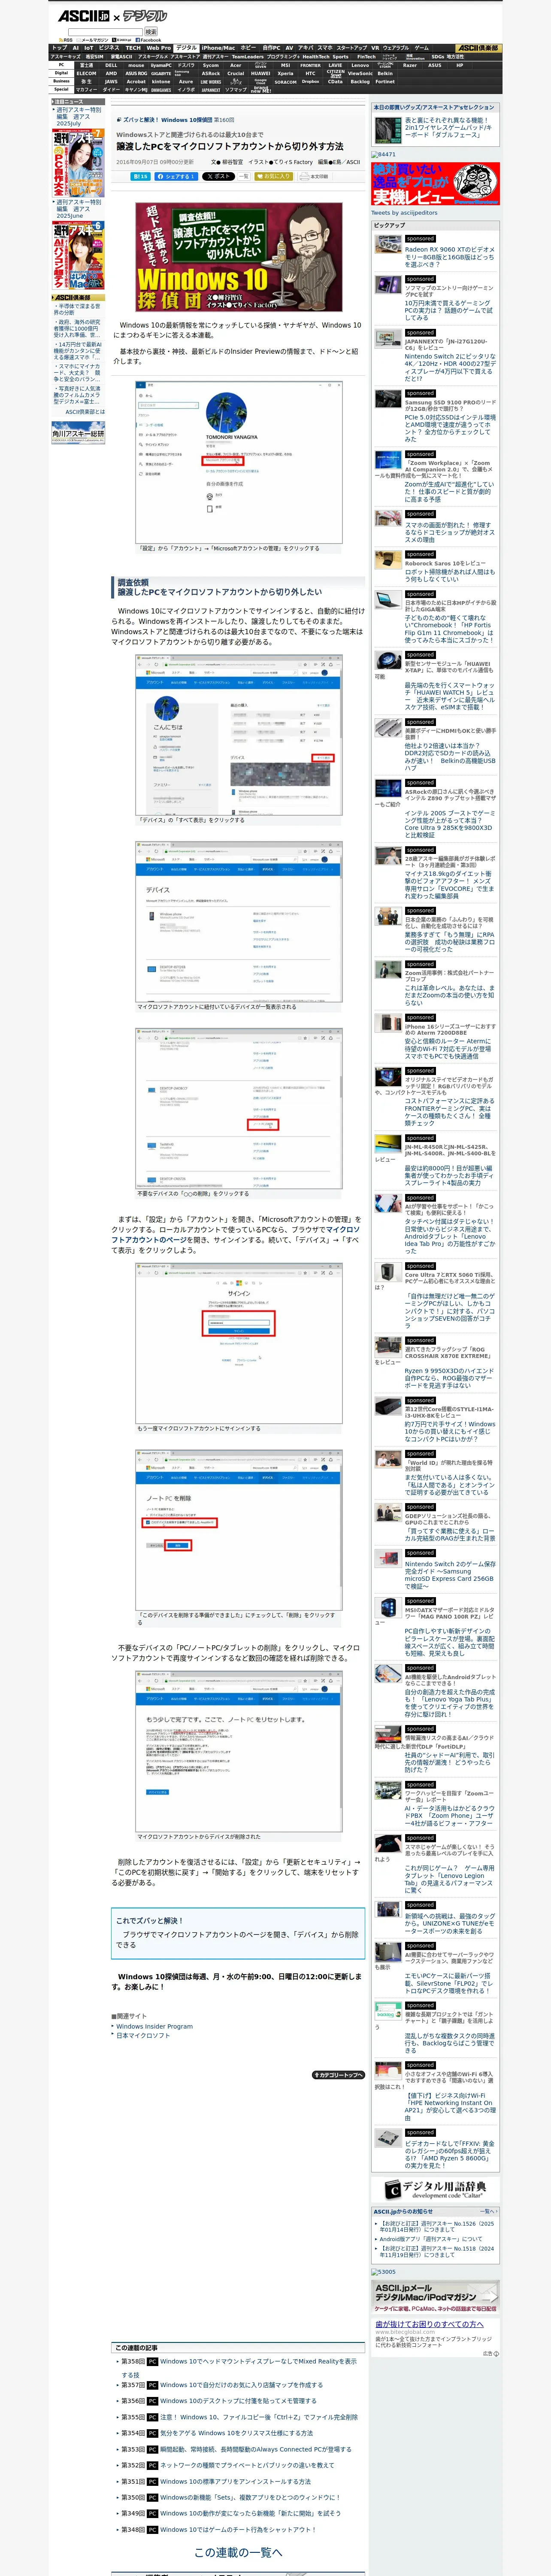Click the デジタル用語辞典 banner
The image size is (551, 2576).
point(435,2190)
